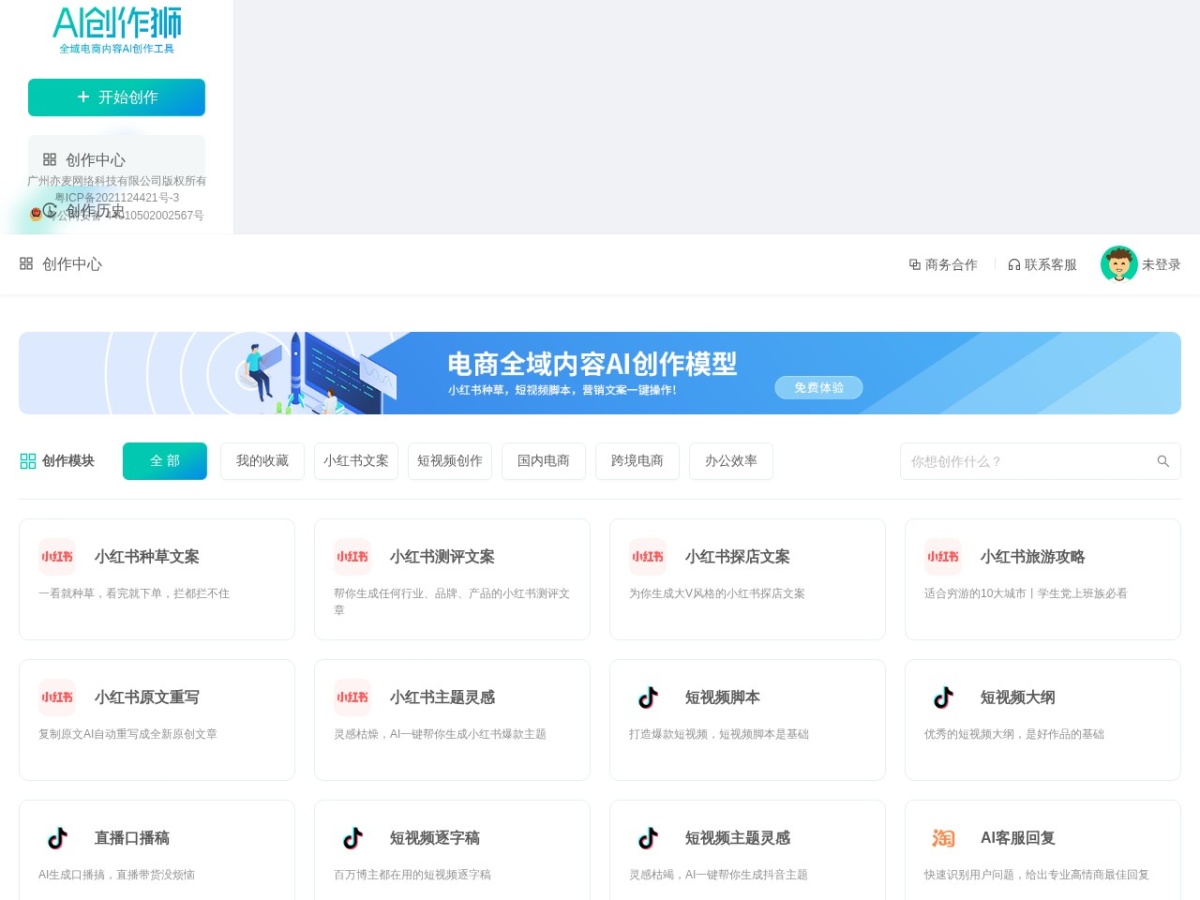This screenshot has width=1200, height=900.
Task: Select the 小红书文案 filter tab
Action: (x=356, y=461)
